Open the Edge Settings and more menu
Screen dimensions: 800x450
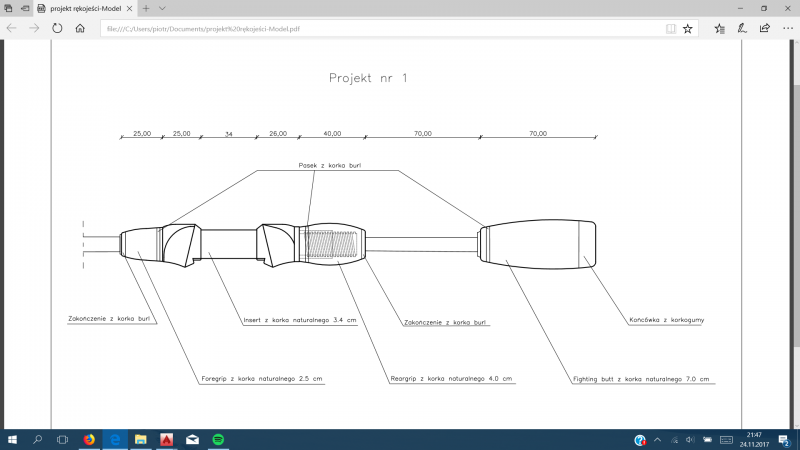(785, 28)
